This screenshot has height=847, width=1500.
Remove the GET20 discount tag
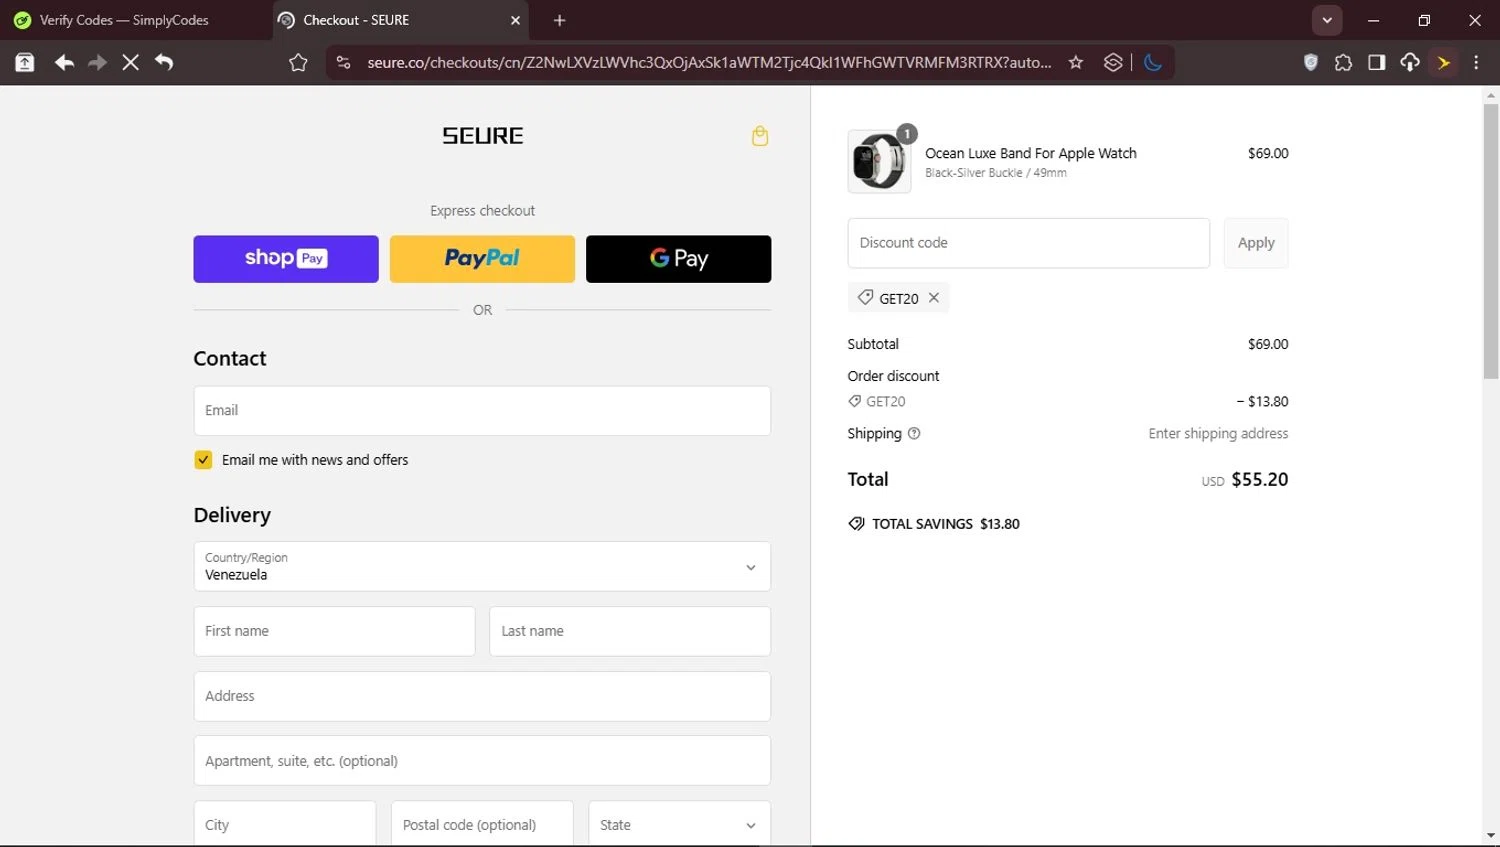[933, 298]
